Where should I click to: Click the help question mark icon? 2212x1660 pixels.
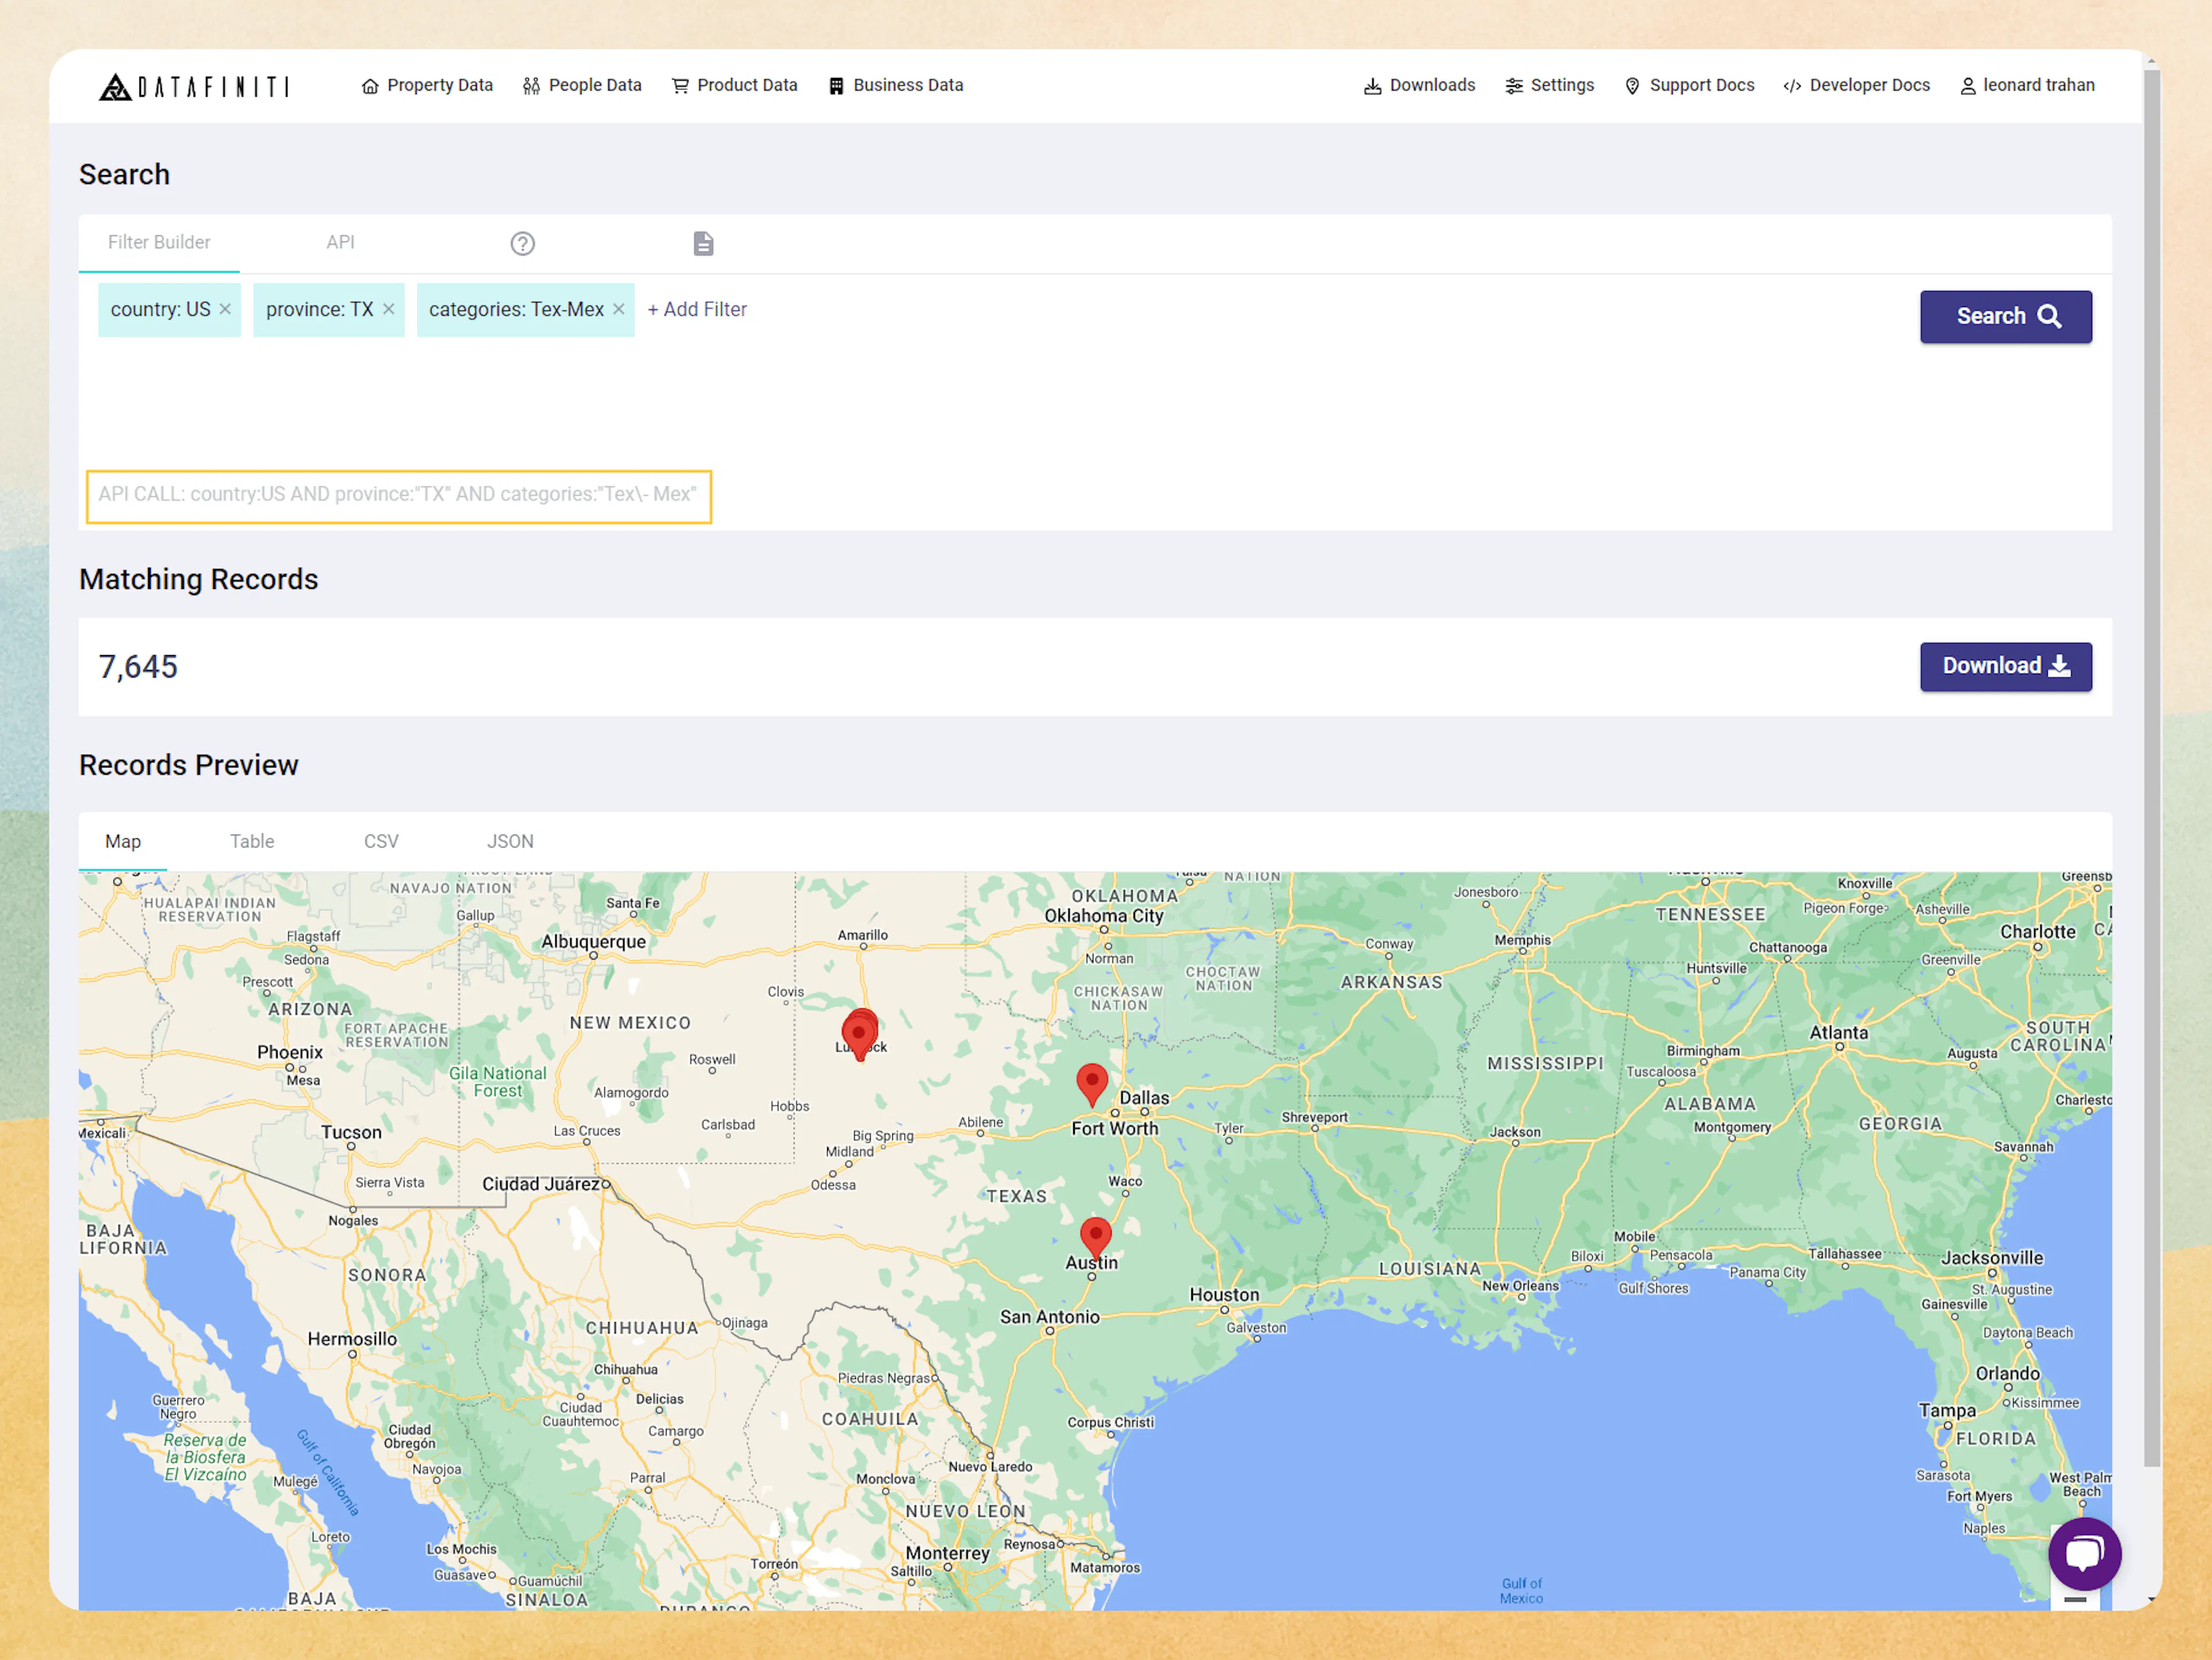point(522,243)
